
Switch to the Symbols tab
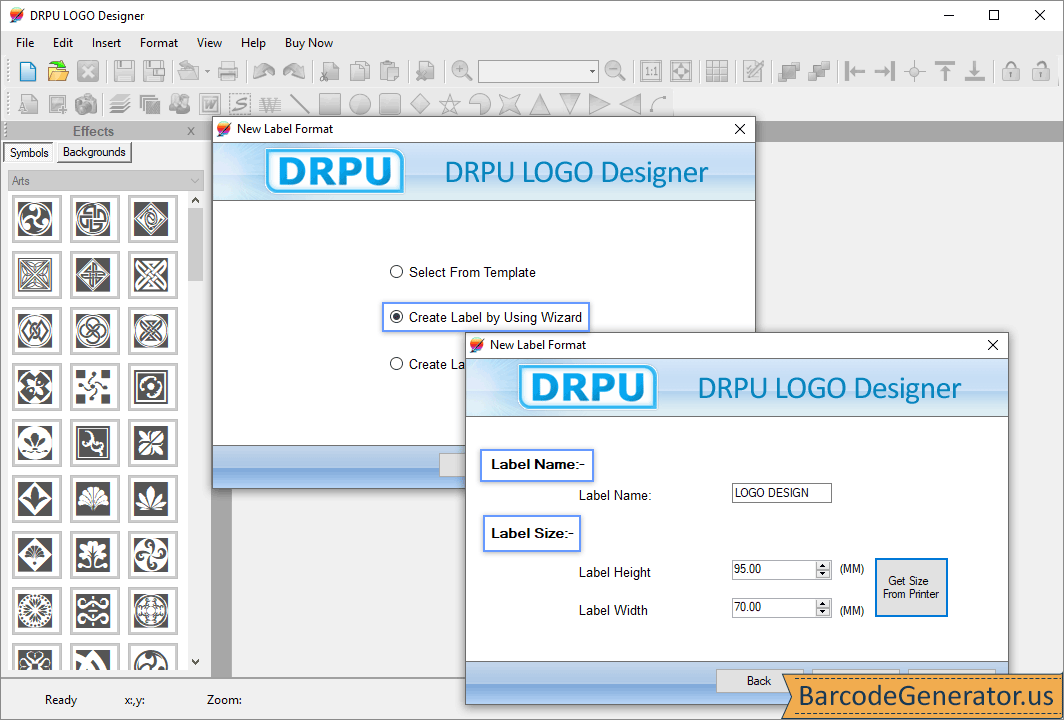pos(29,153)
